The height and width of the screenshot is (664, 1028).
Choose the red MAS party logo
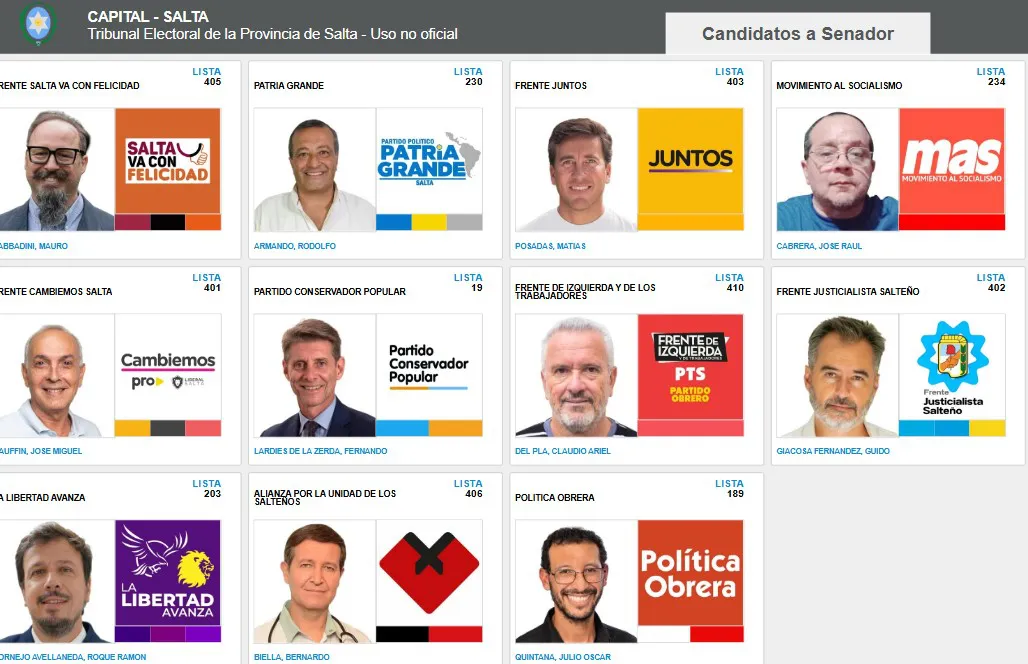(952, 161)
